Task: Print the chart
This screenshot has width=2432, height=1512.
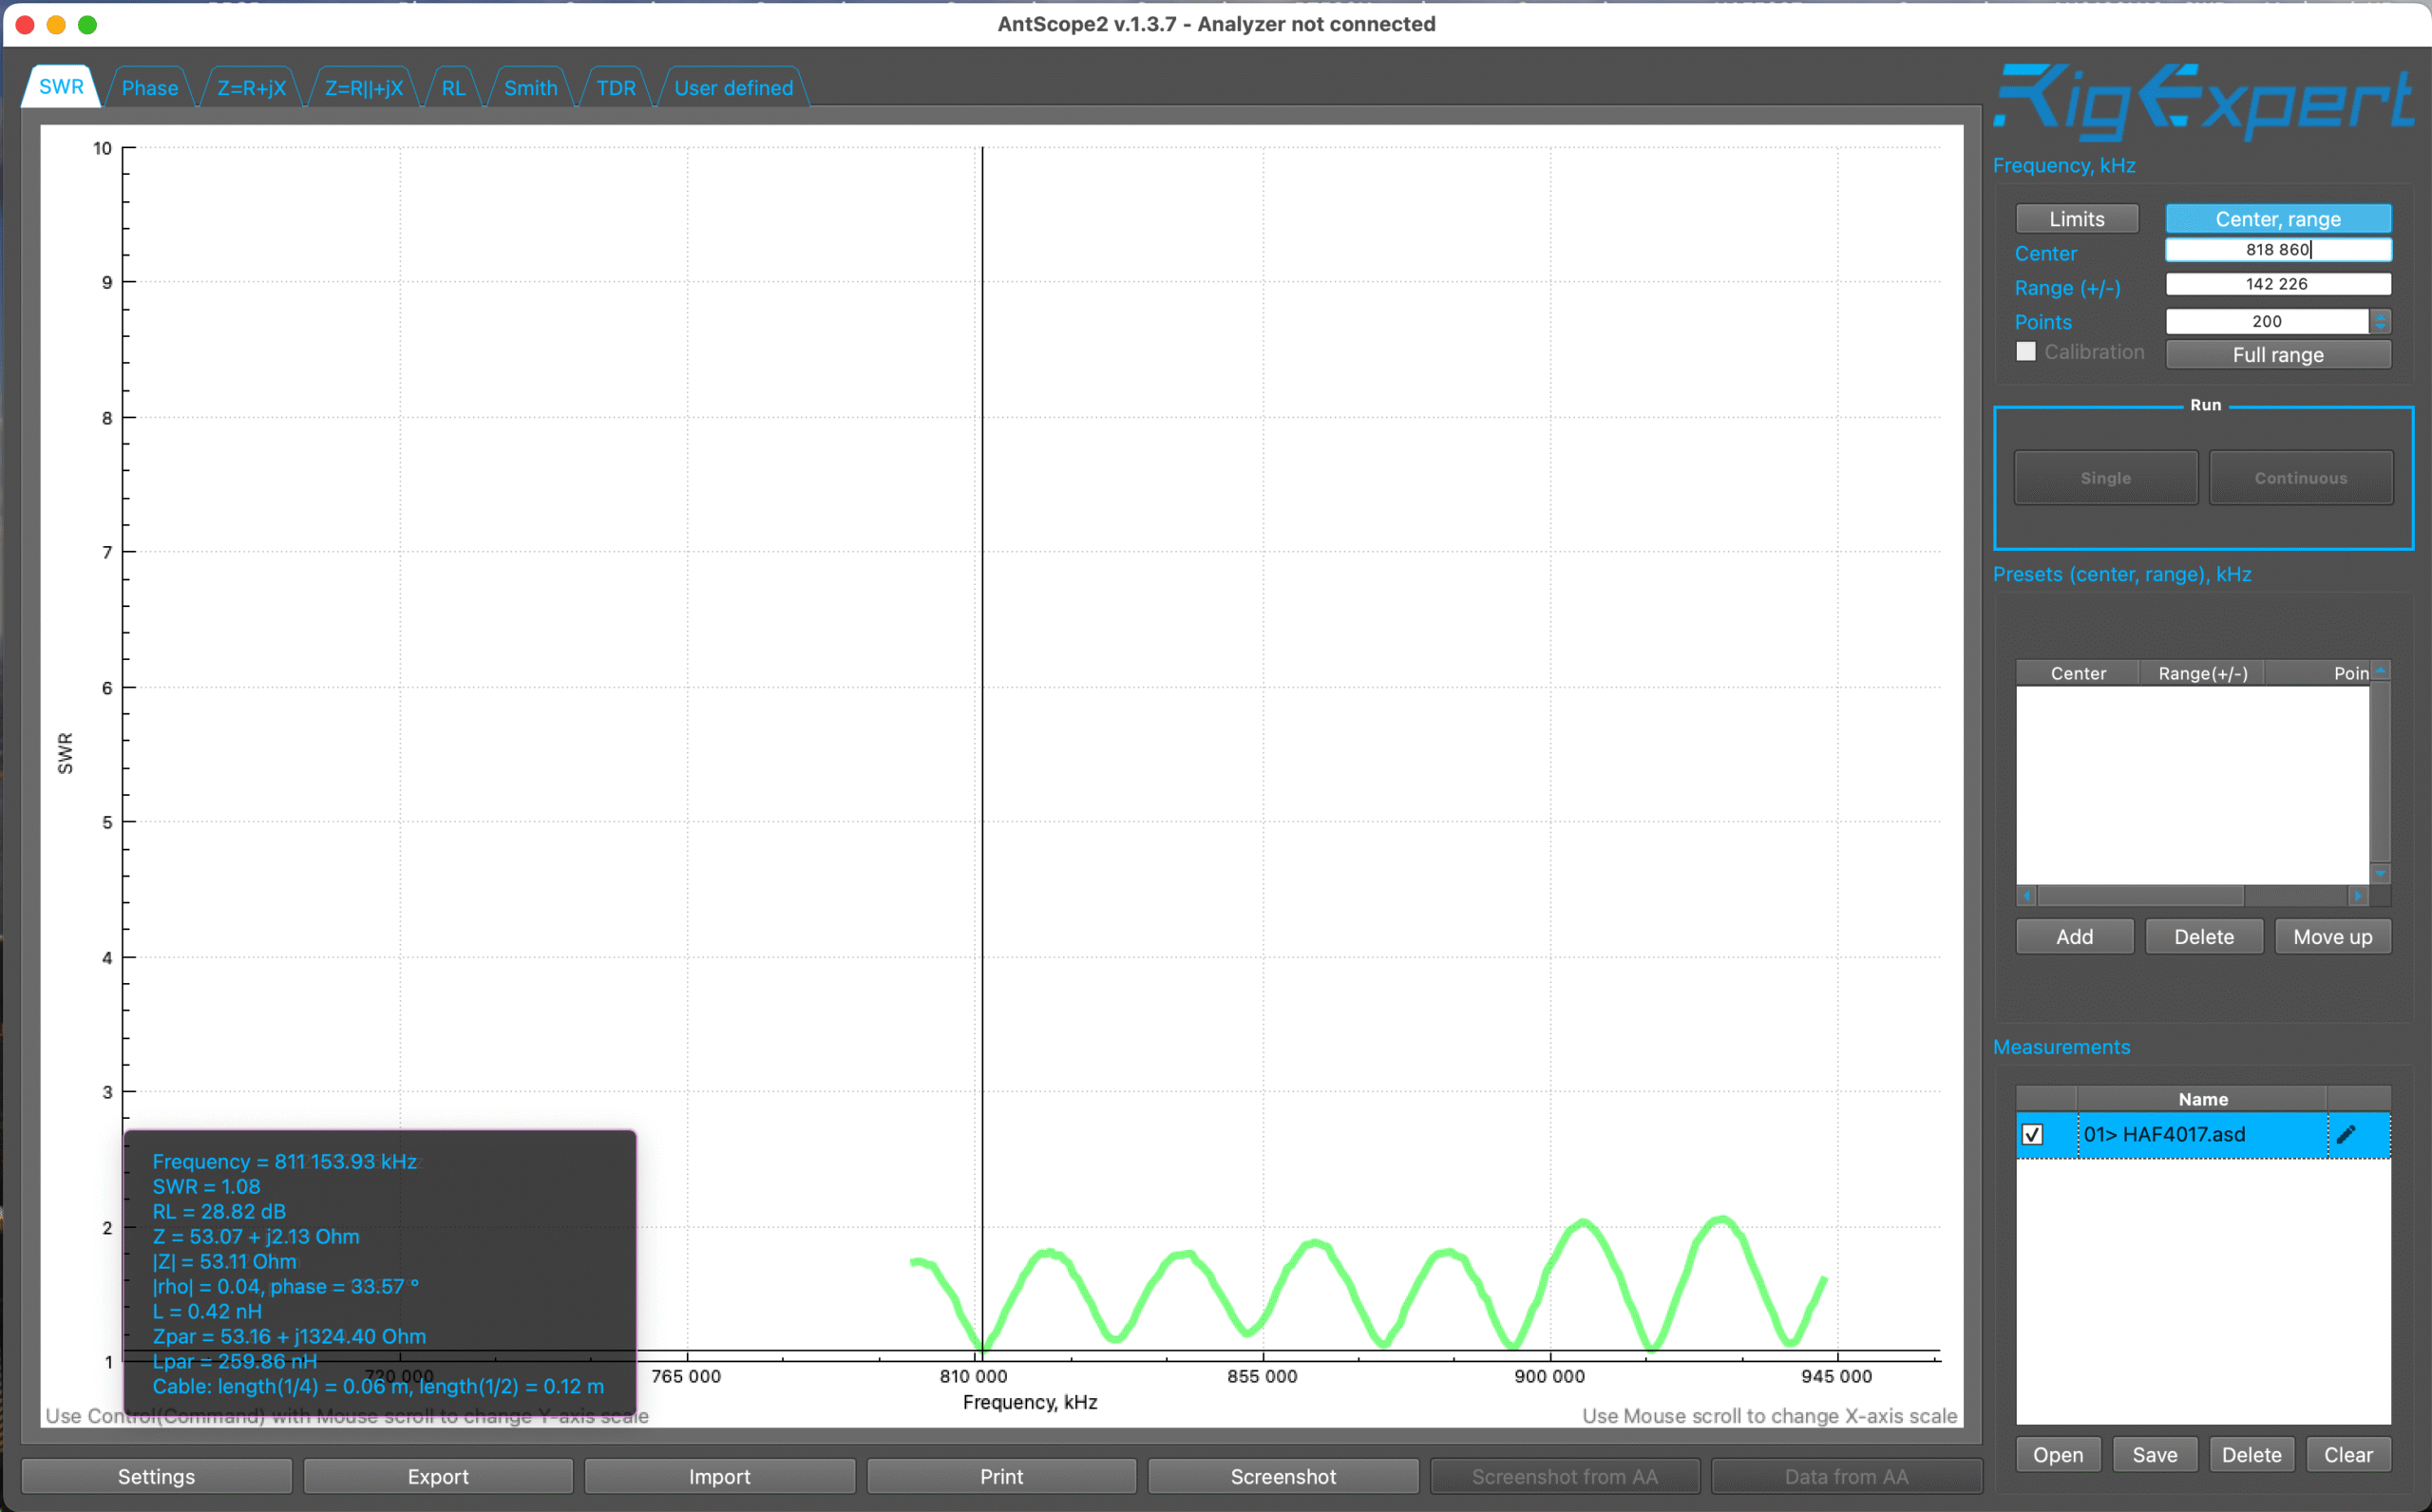Action: pos(1001,1476)
